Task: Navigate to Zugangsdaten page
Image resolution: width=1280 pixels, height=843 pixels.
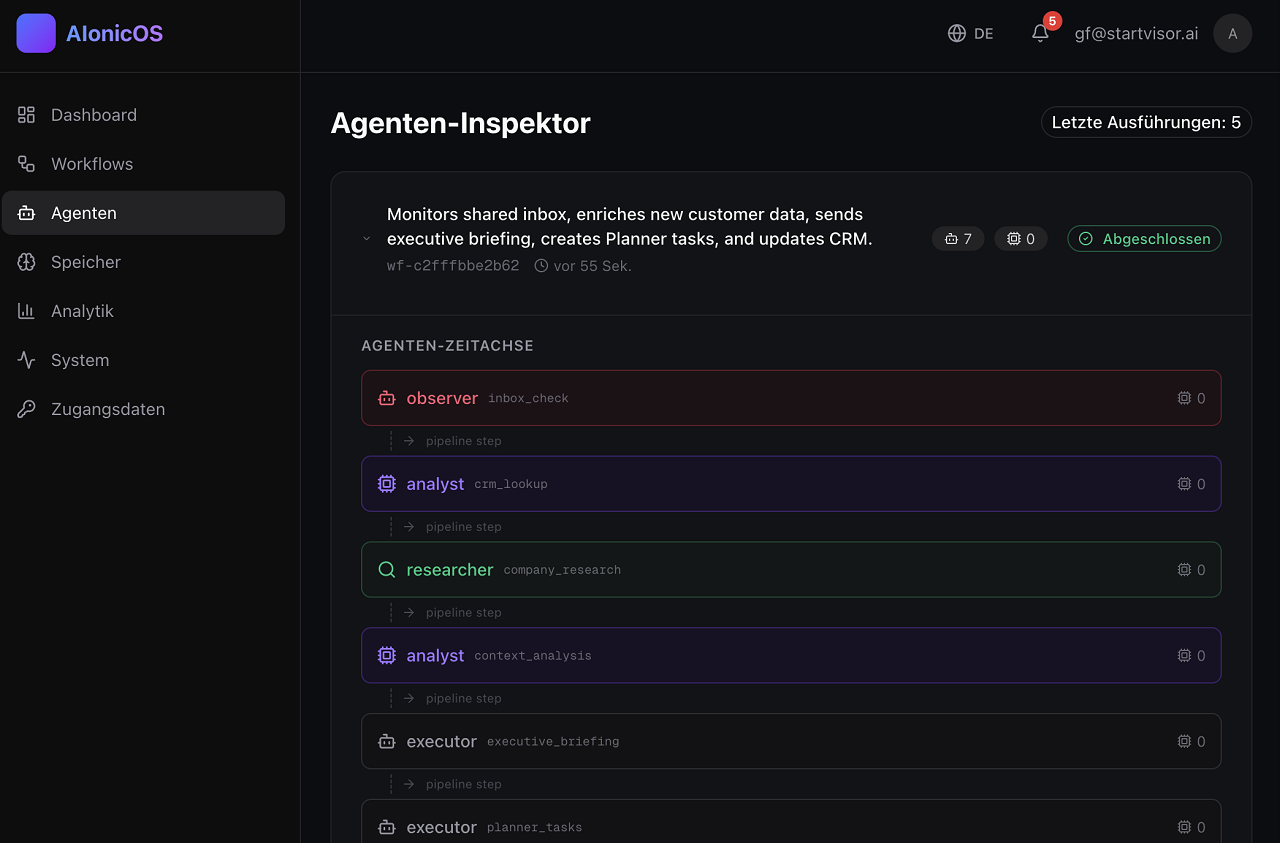Action: pos(108,409)
